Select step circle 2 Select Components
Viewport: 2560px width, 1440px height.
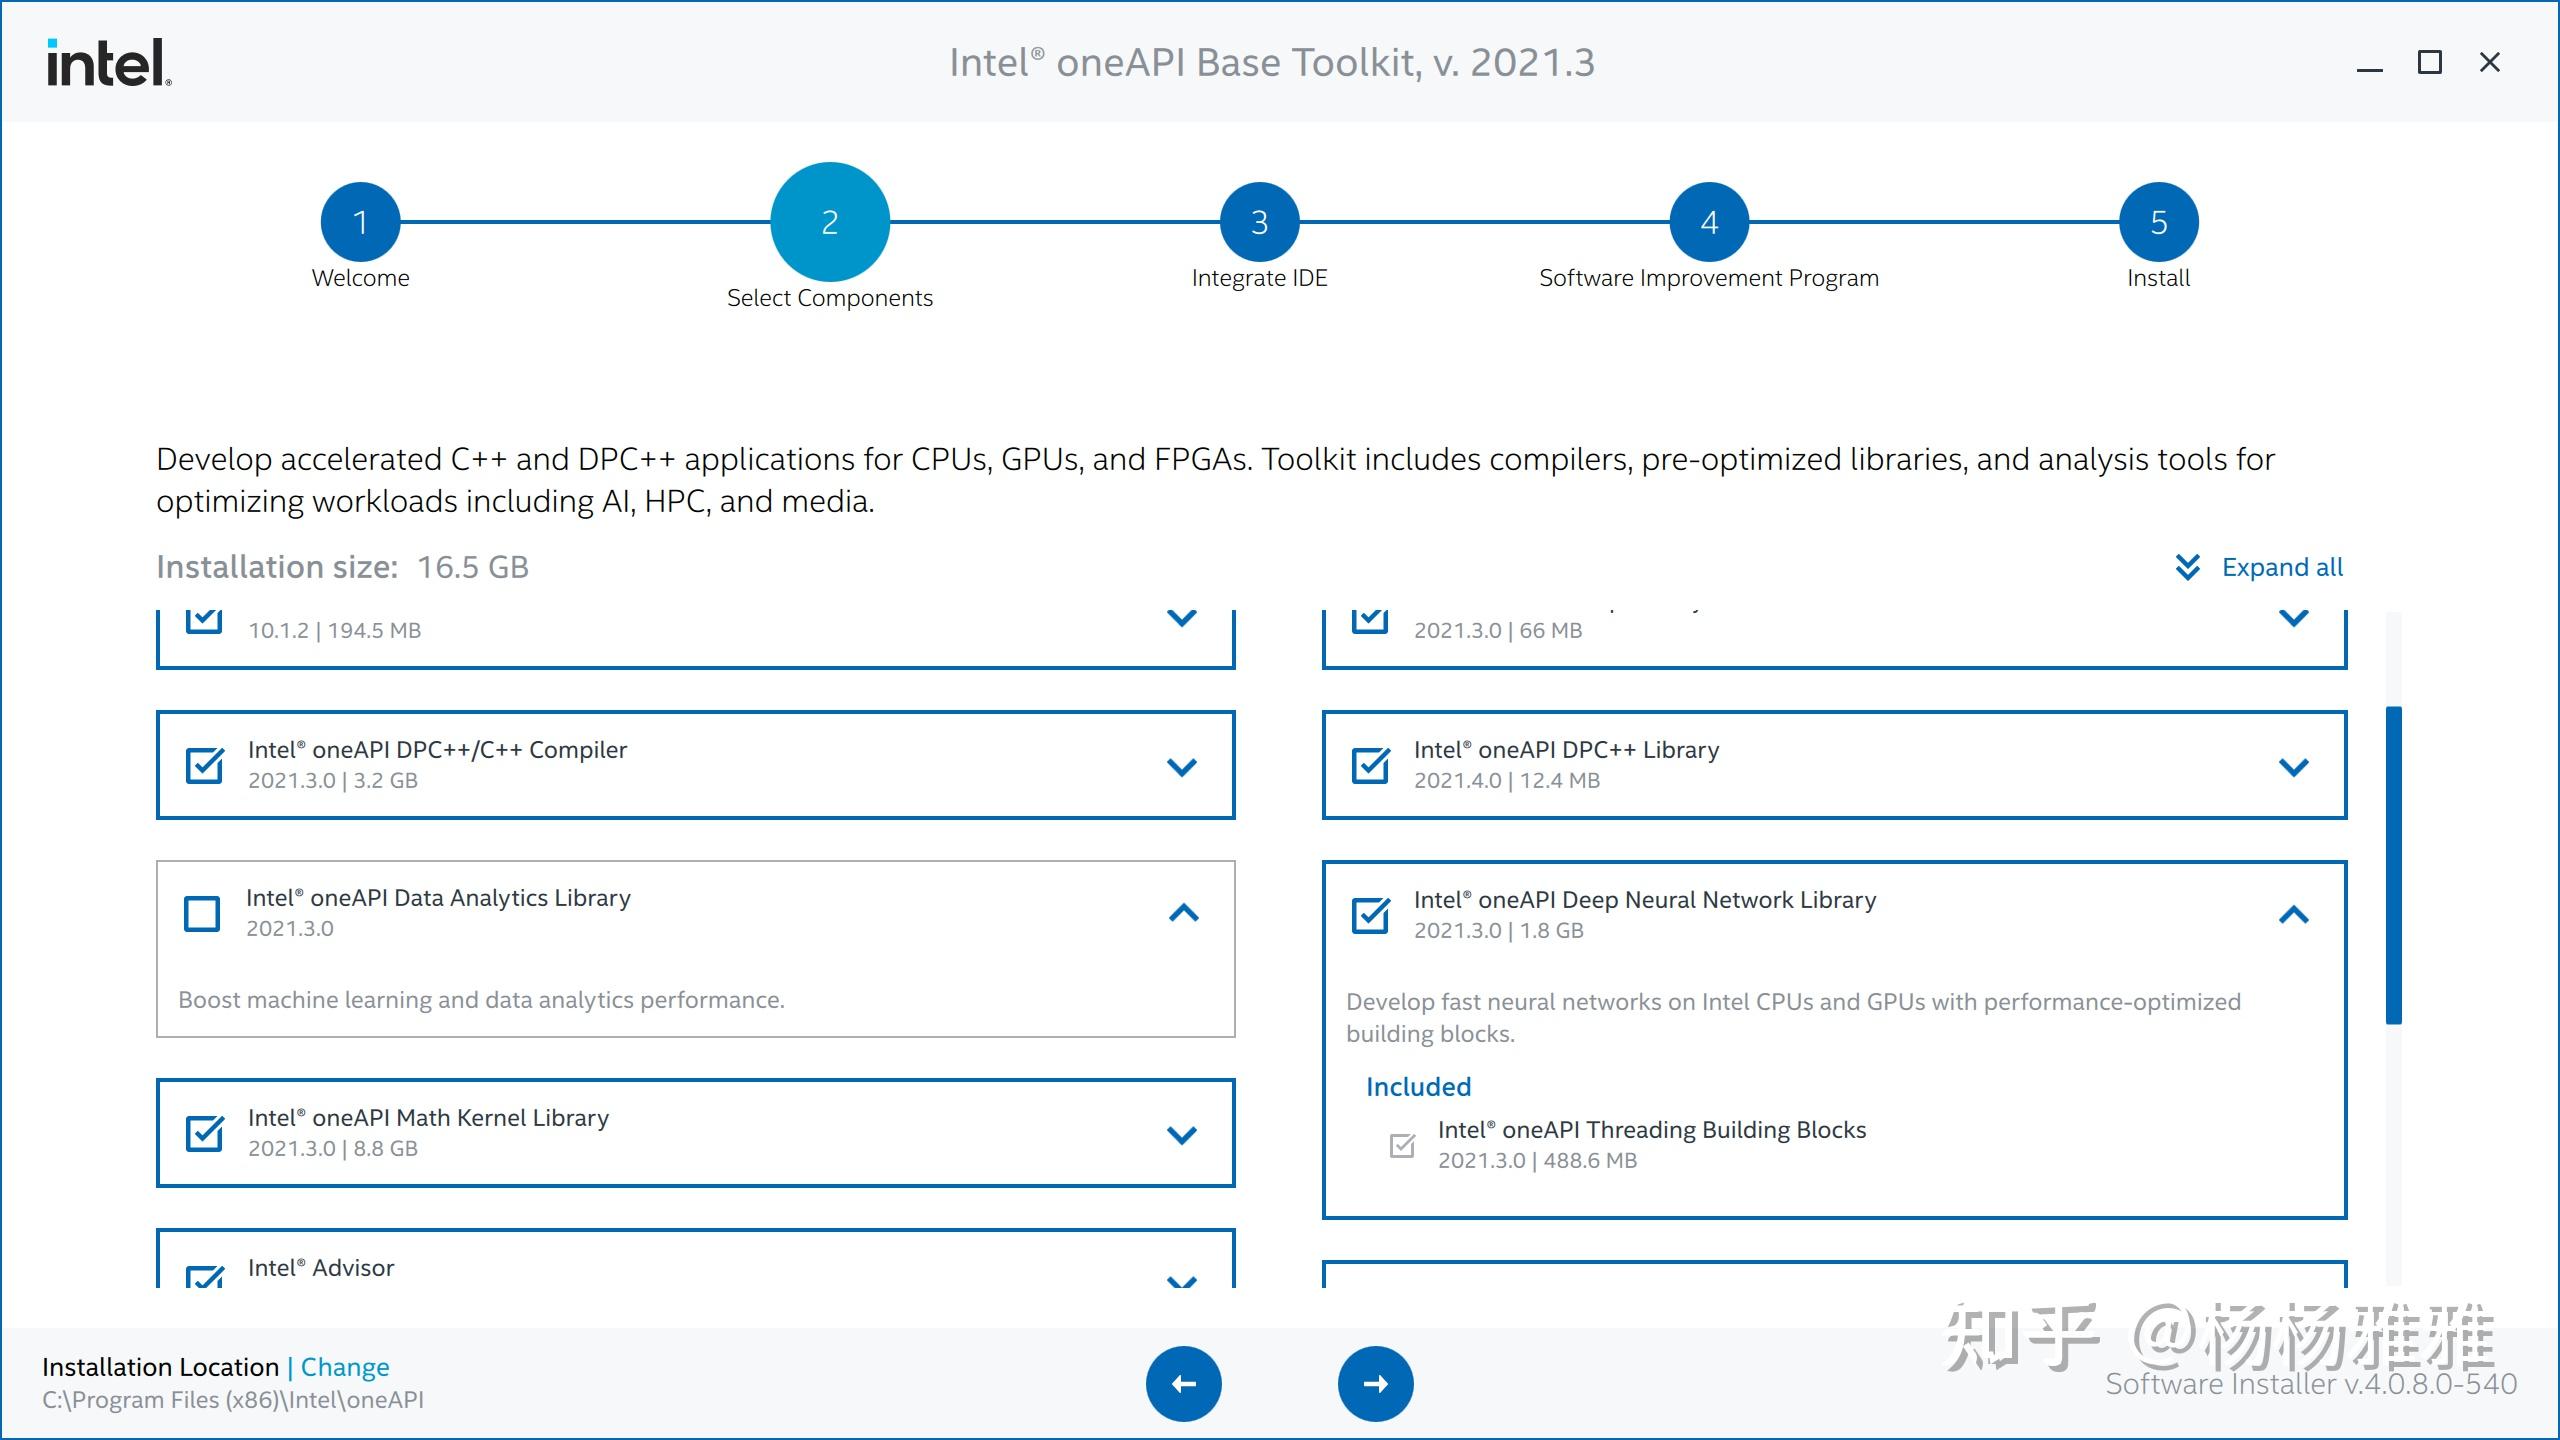coord(829,221)
